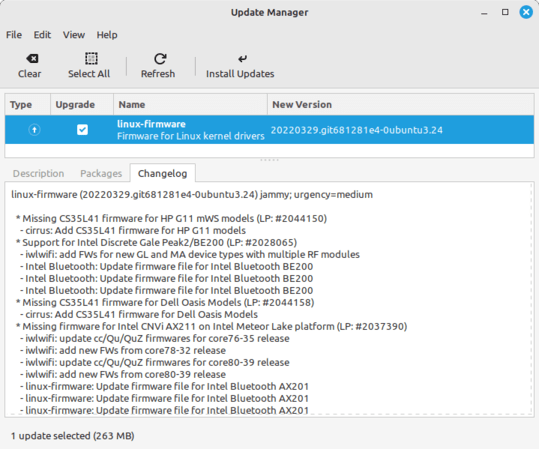Switch to the Description tab
This screenshot has width=539, height=449.
pos(38,173)
